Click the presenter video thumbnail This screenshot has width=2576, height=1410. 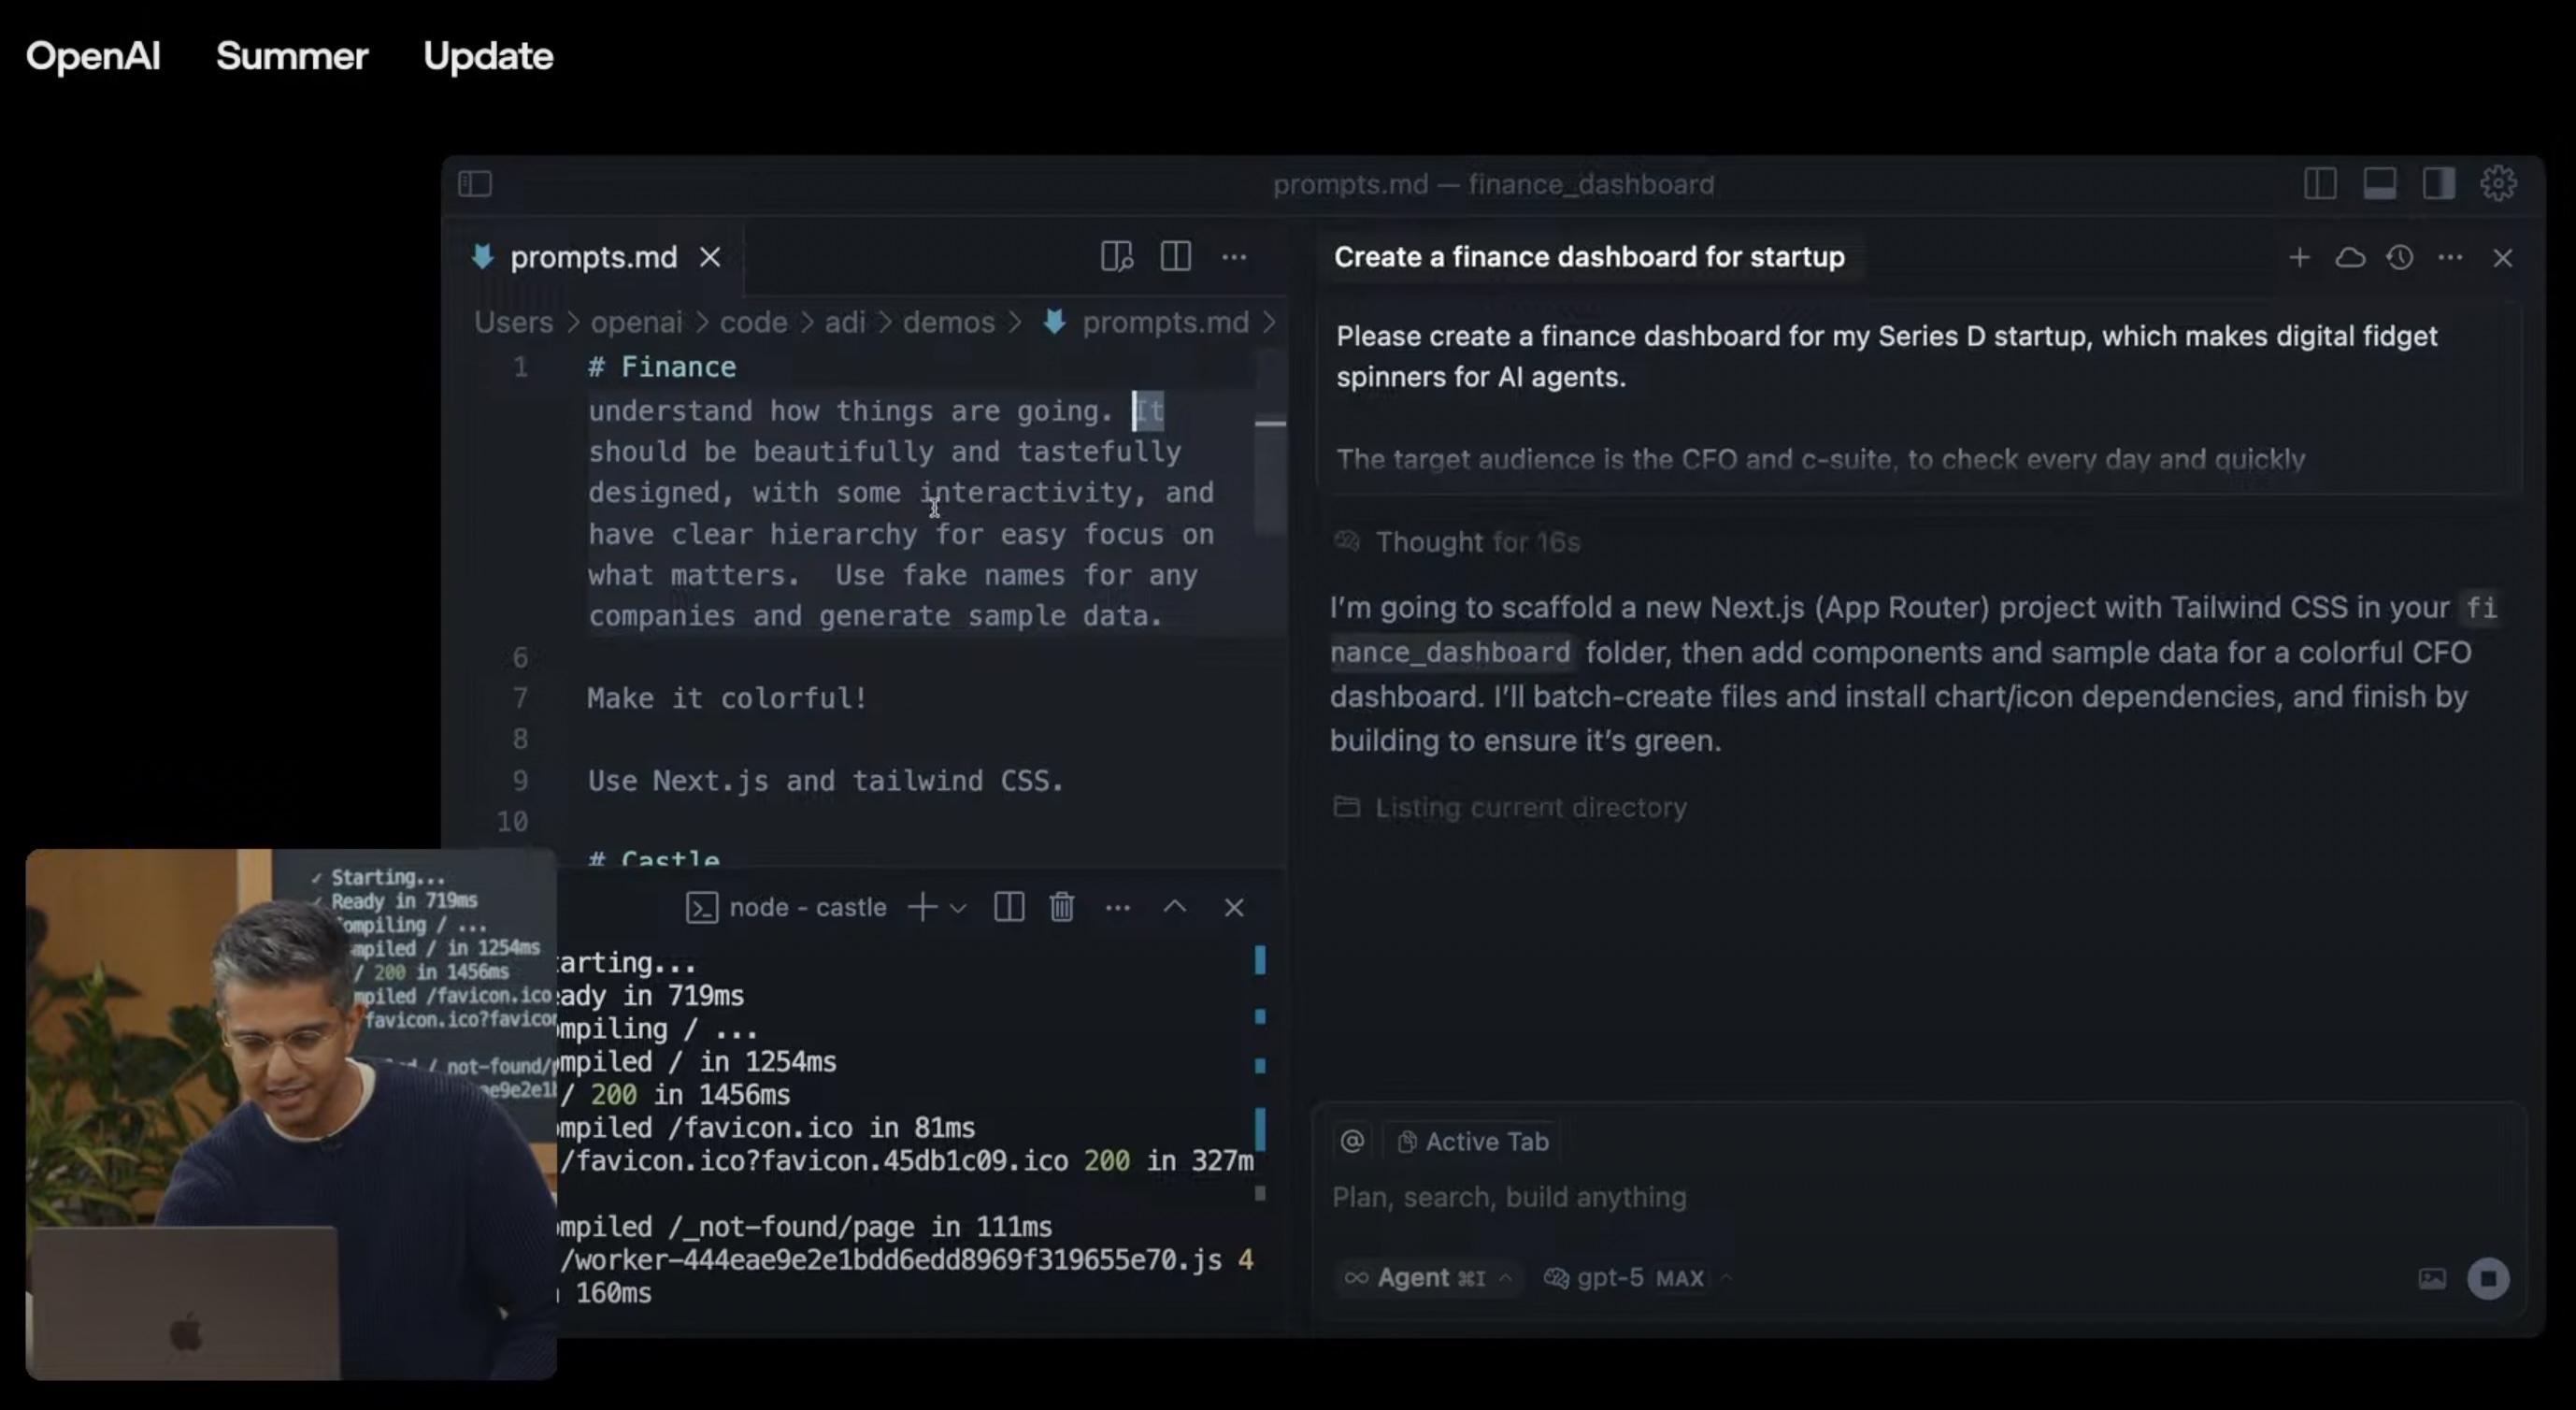290,1114
